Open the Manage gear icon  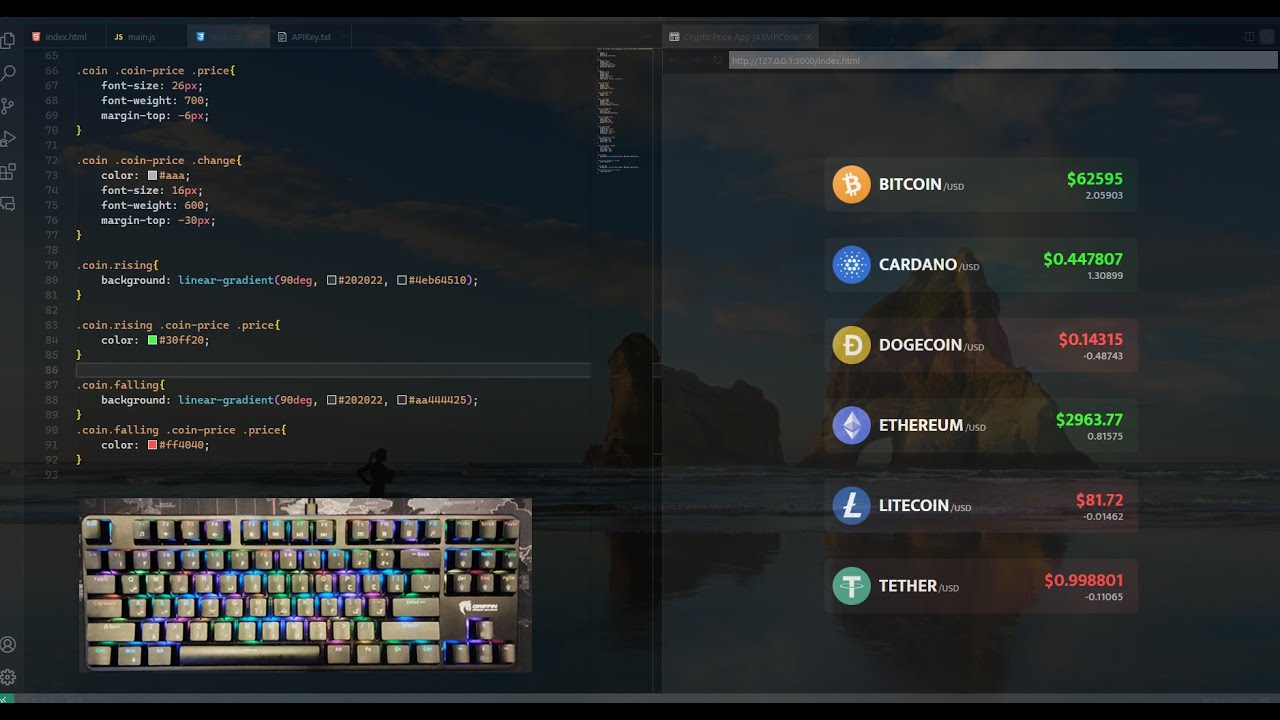point(8,677)
